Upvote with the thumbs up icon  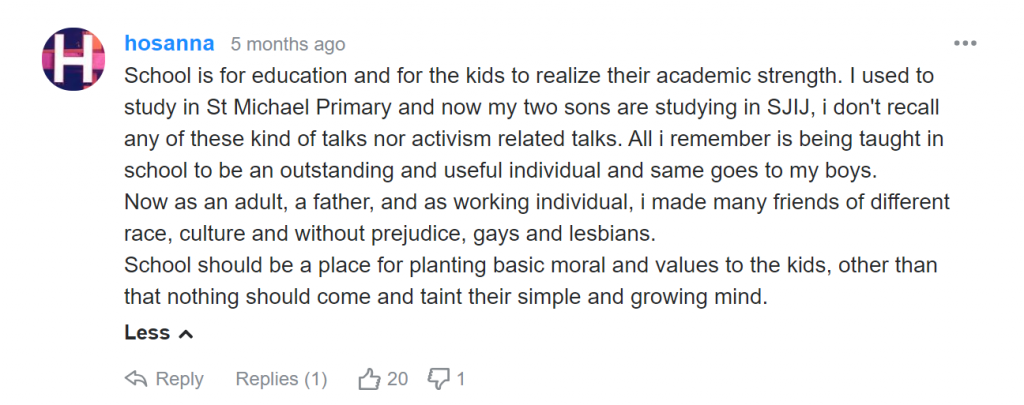click(x=369, y=379)
